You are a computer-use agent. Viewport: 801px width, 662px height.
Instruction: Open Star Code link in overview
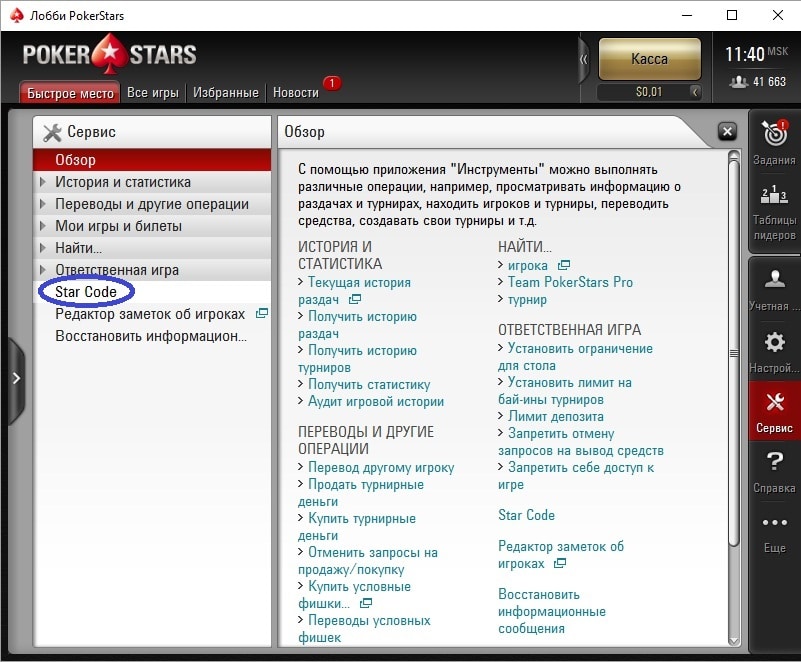[526, 515]
